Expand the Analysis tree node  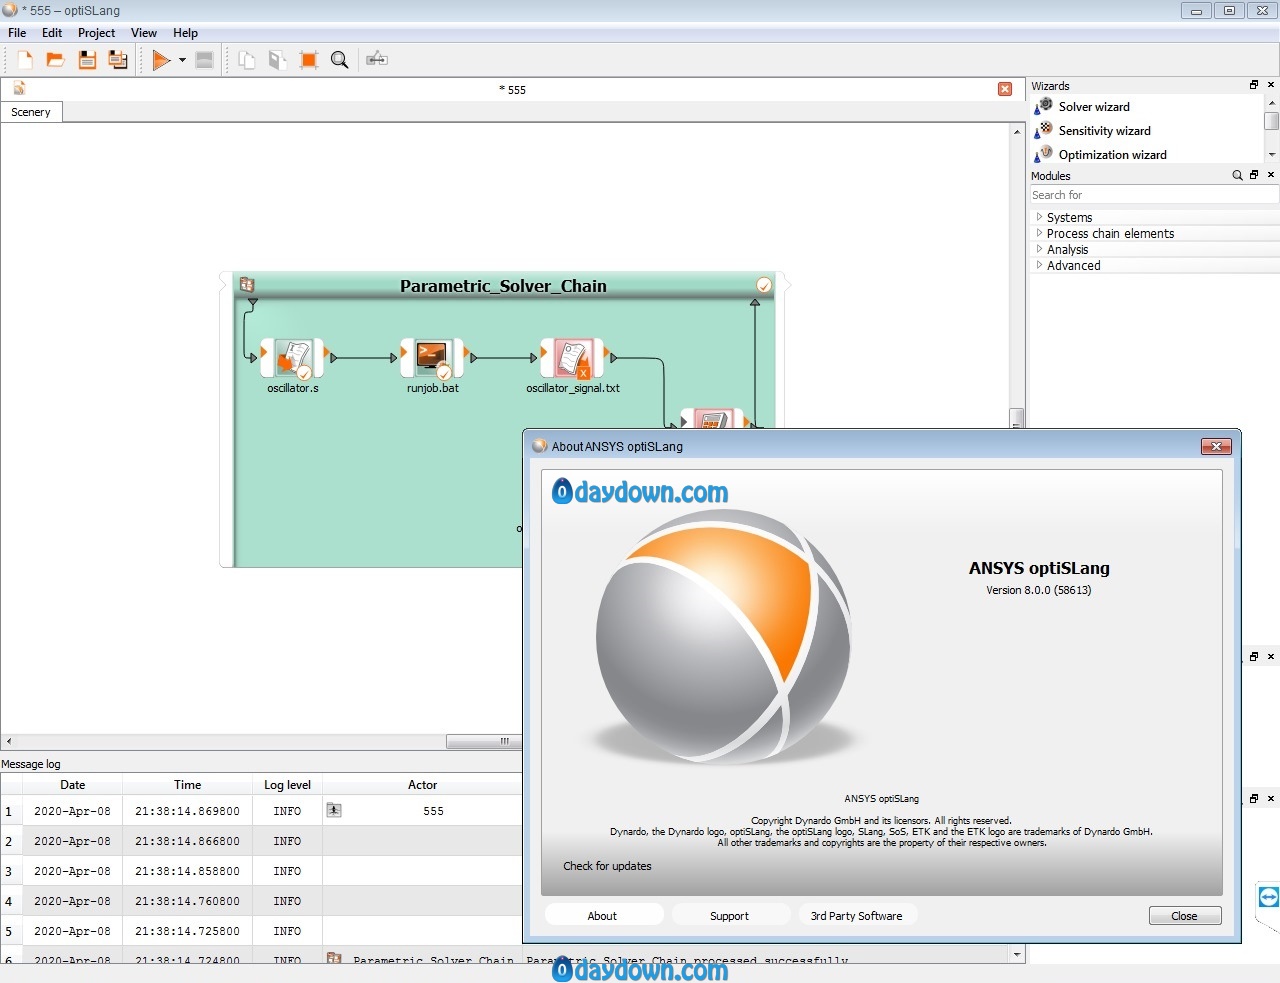[x=1039, y=249]
